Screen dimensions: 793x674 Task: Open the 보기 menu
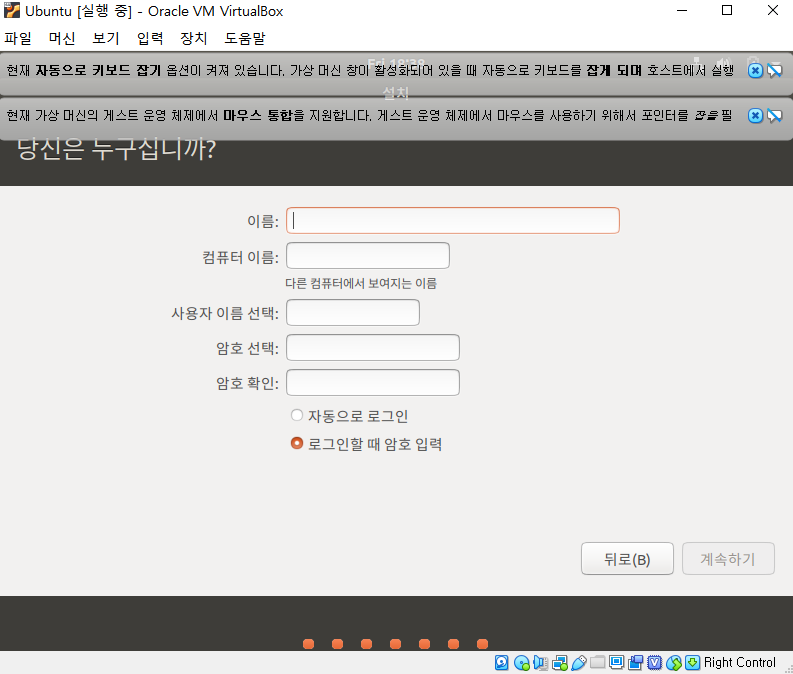point(106,38)
